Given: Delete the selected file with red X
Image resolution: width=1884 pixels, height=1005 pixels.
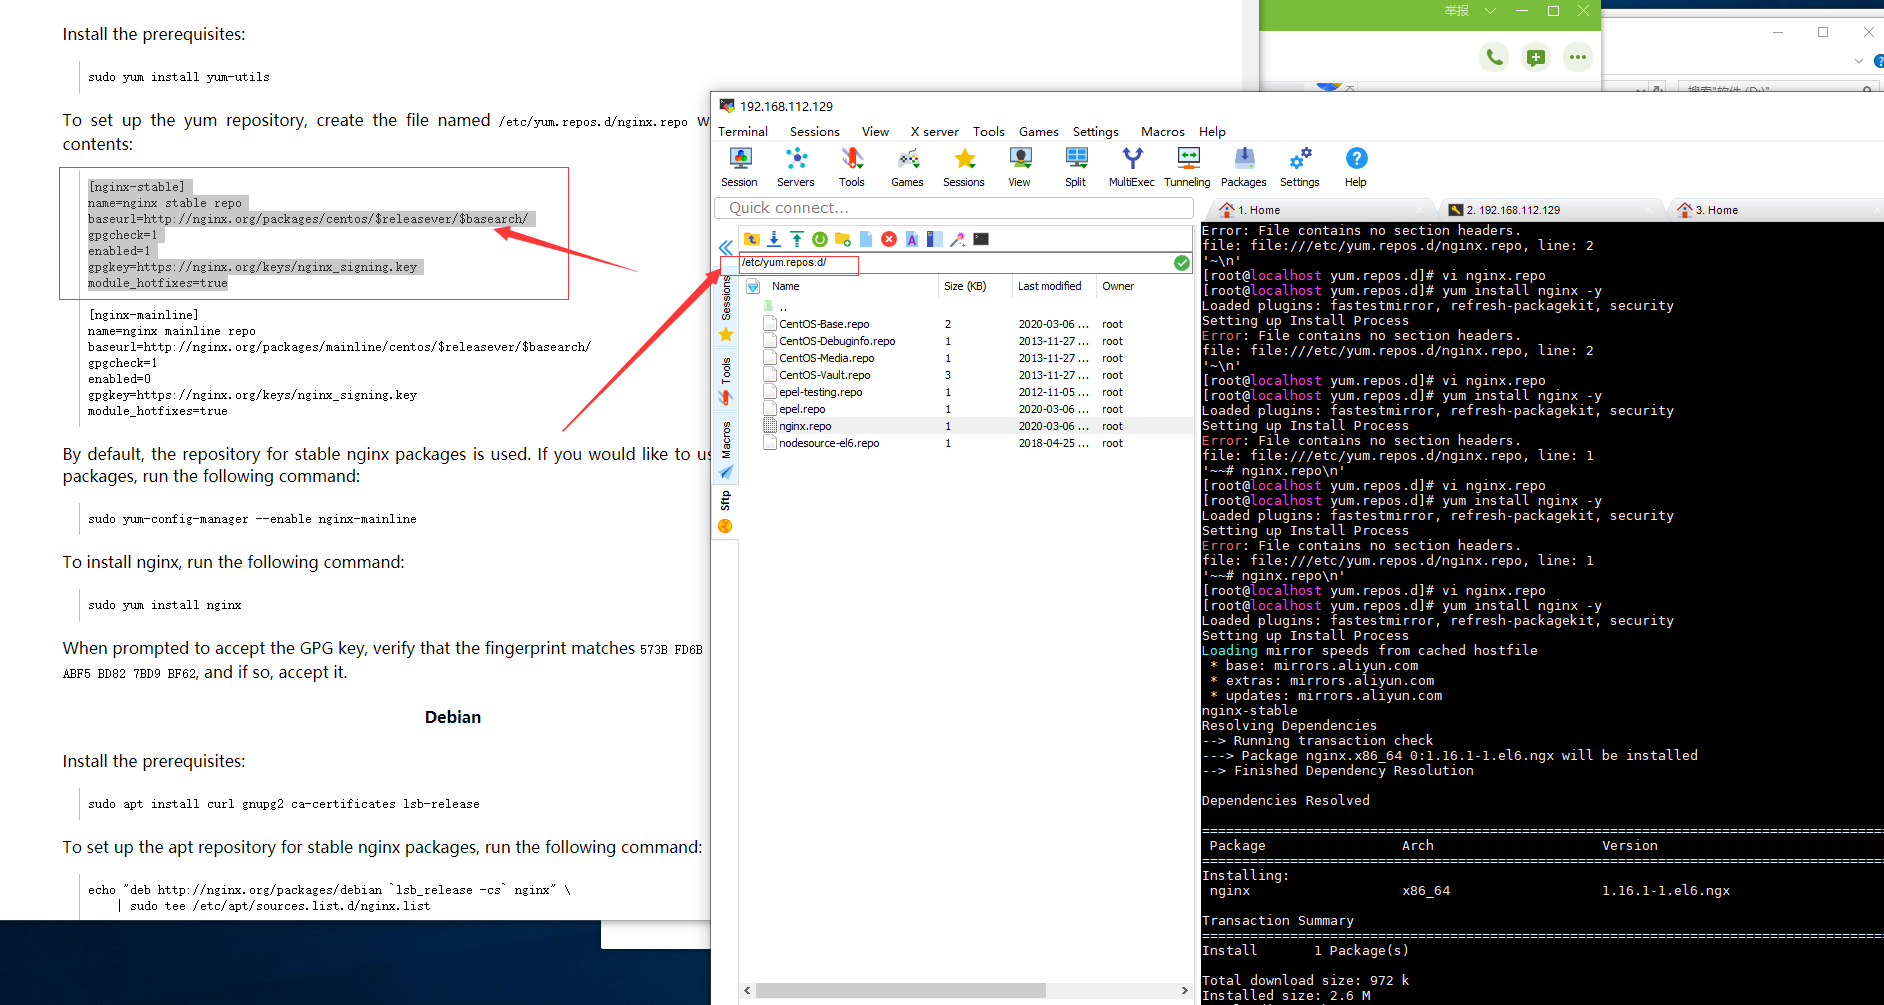Looking at the screenshot, I should (889, 239).
